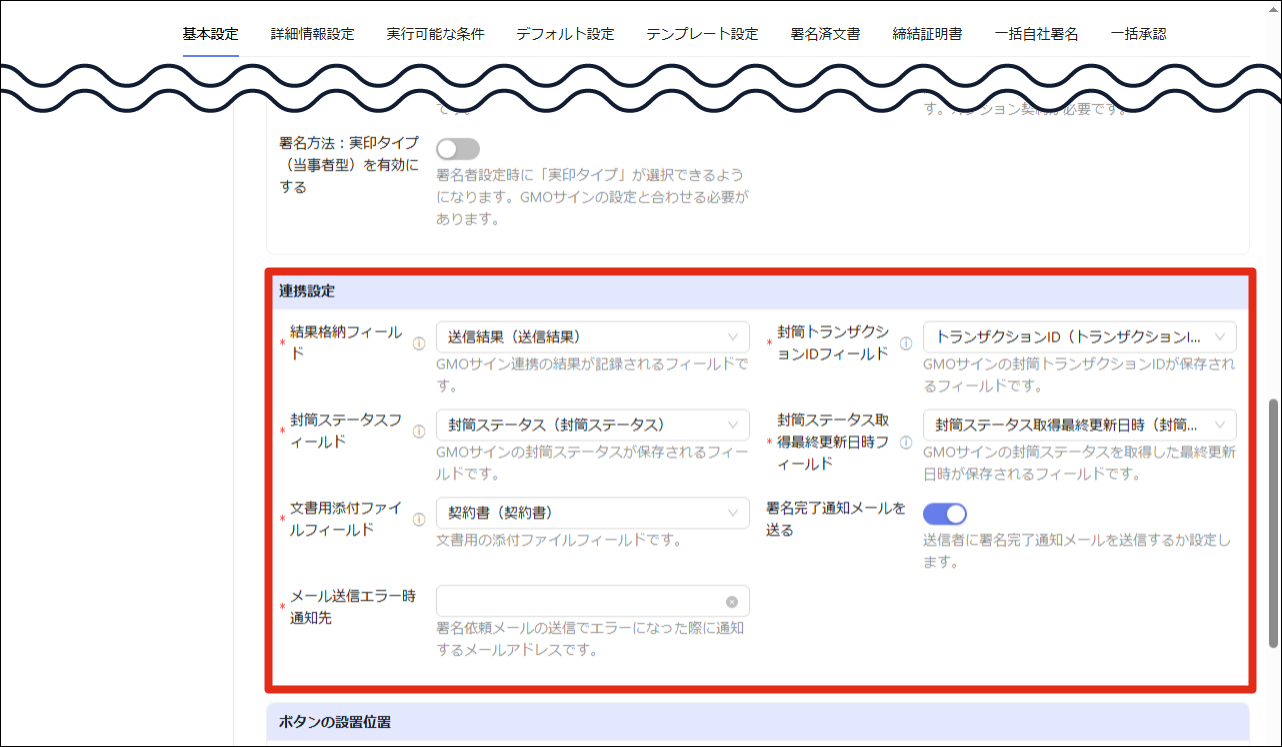The image size is (1282, 747).
Task: Click the 署名完了通知メールを送る label
Action: click(x=835, y=519)
